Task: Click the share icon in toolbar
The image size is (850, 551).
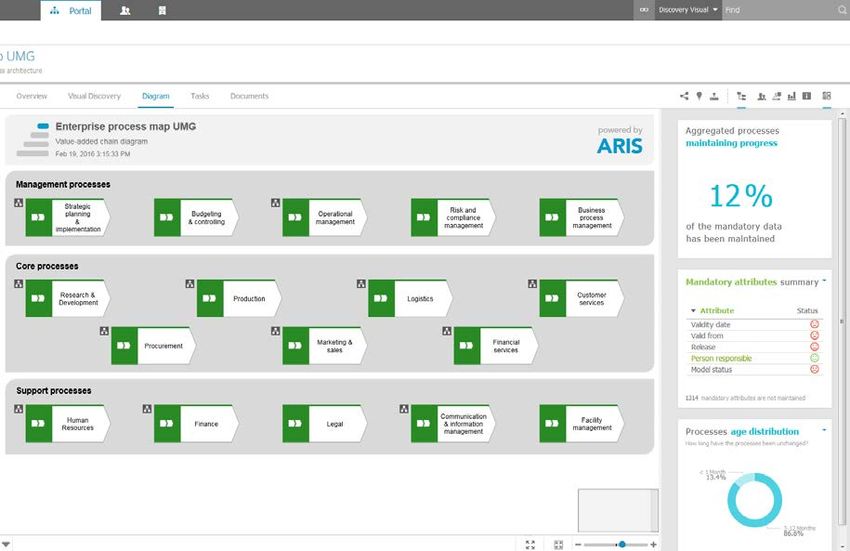Action: pyautogui.click(x=684, y=96)
